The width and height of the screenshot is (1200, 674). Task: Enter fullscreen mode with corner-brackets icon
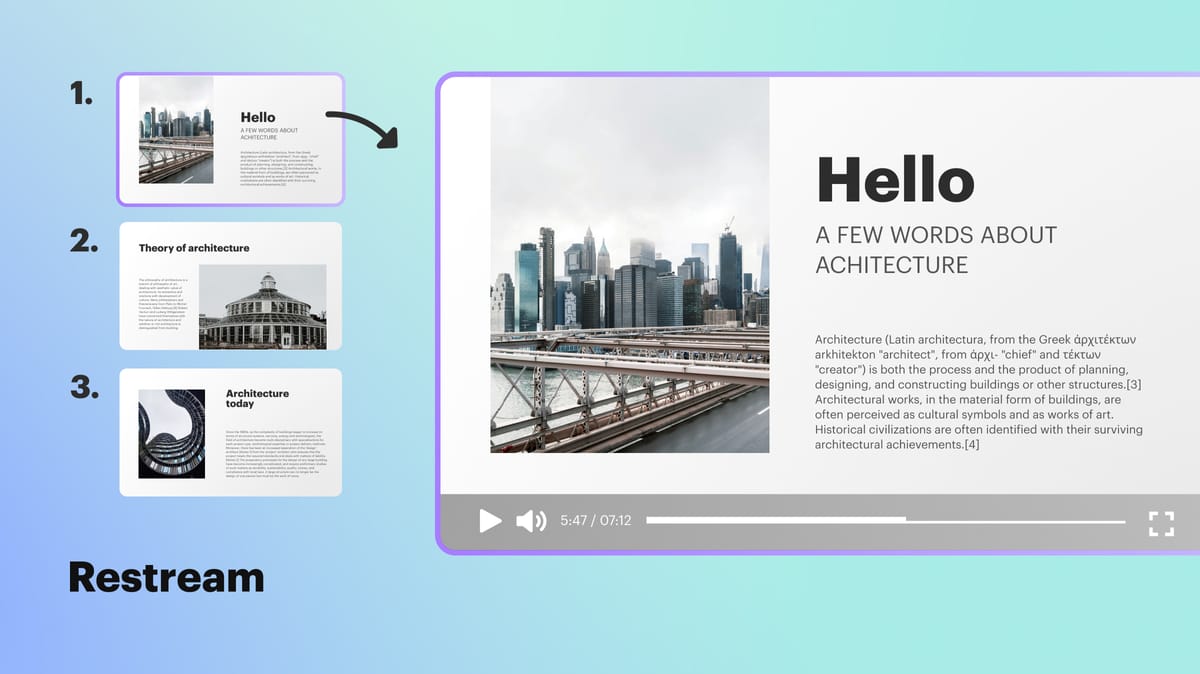point(1161,522)
